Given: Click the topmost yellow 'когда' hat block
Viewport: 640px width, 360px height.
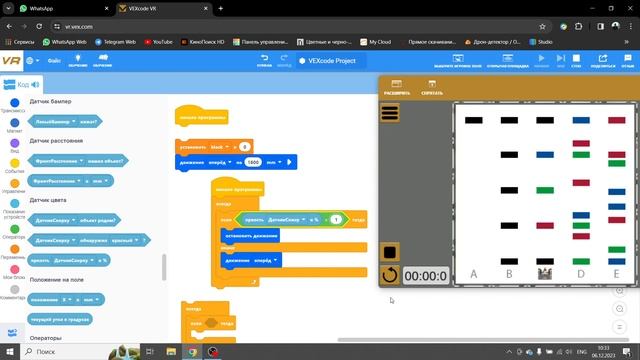Looking at the screenshot, I should point(201,116).
